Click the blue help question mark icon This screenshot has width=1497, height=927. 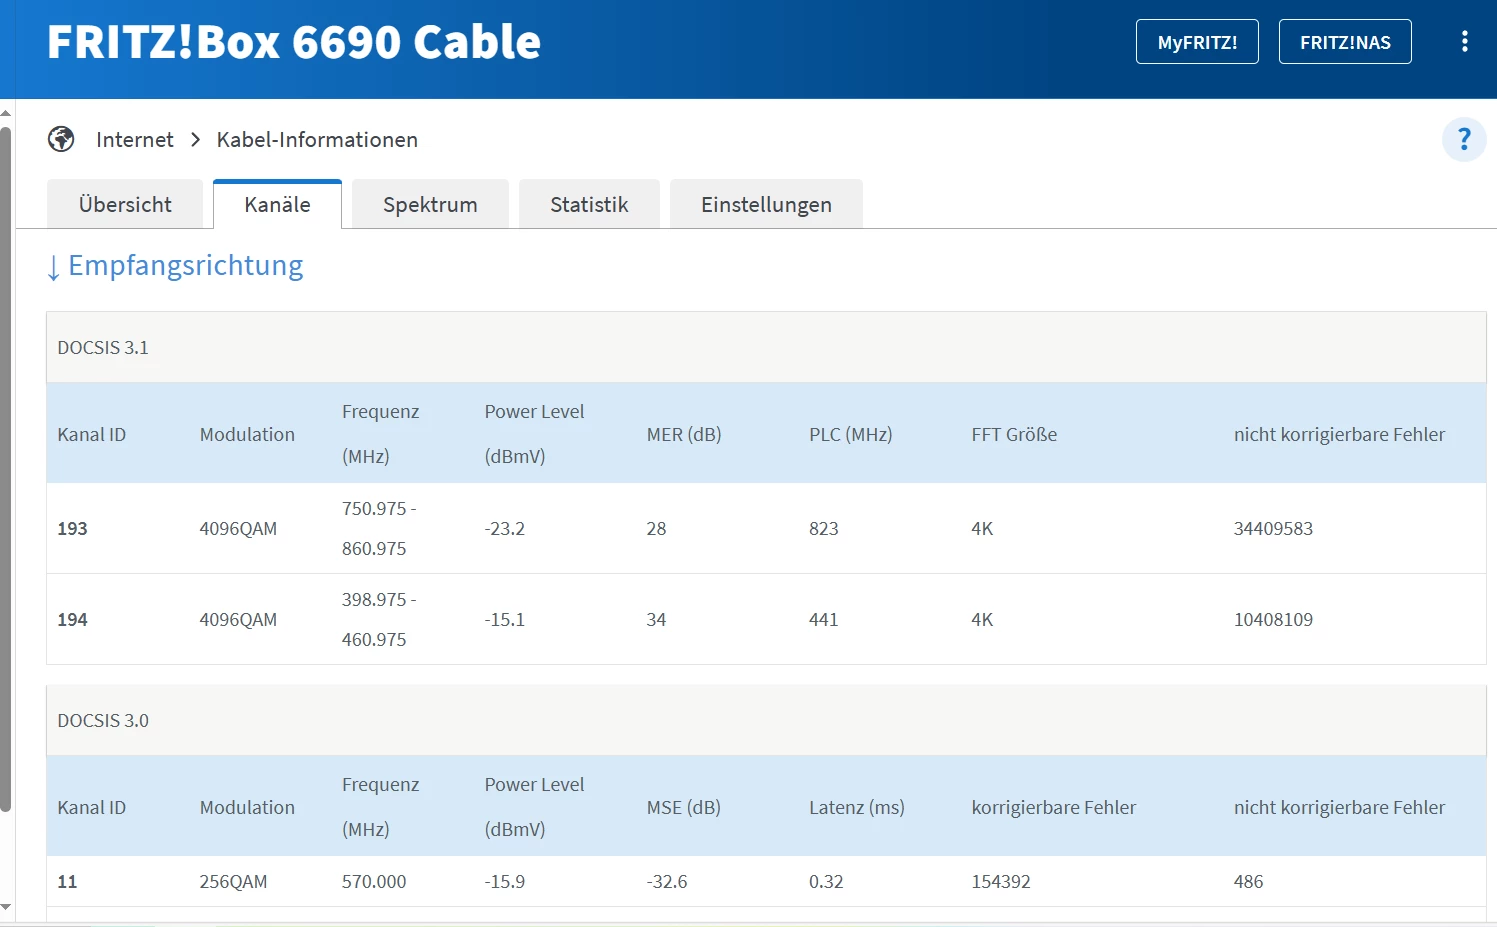[1464, 139]
